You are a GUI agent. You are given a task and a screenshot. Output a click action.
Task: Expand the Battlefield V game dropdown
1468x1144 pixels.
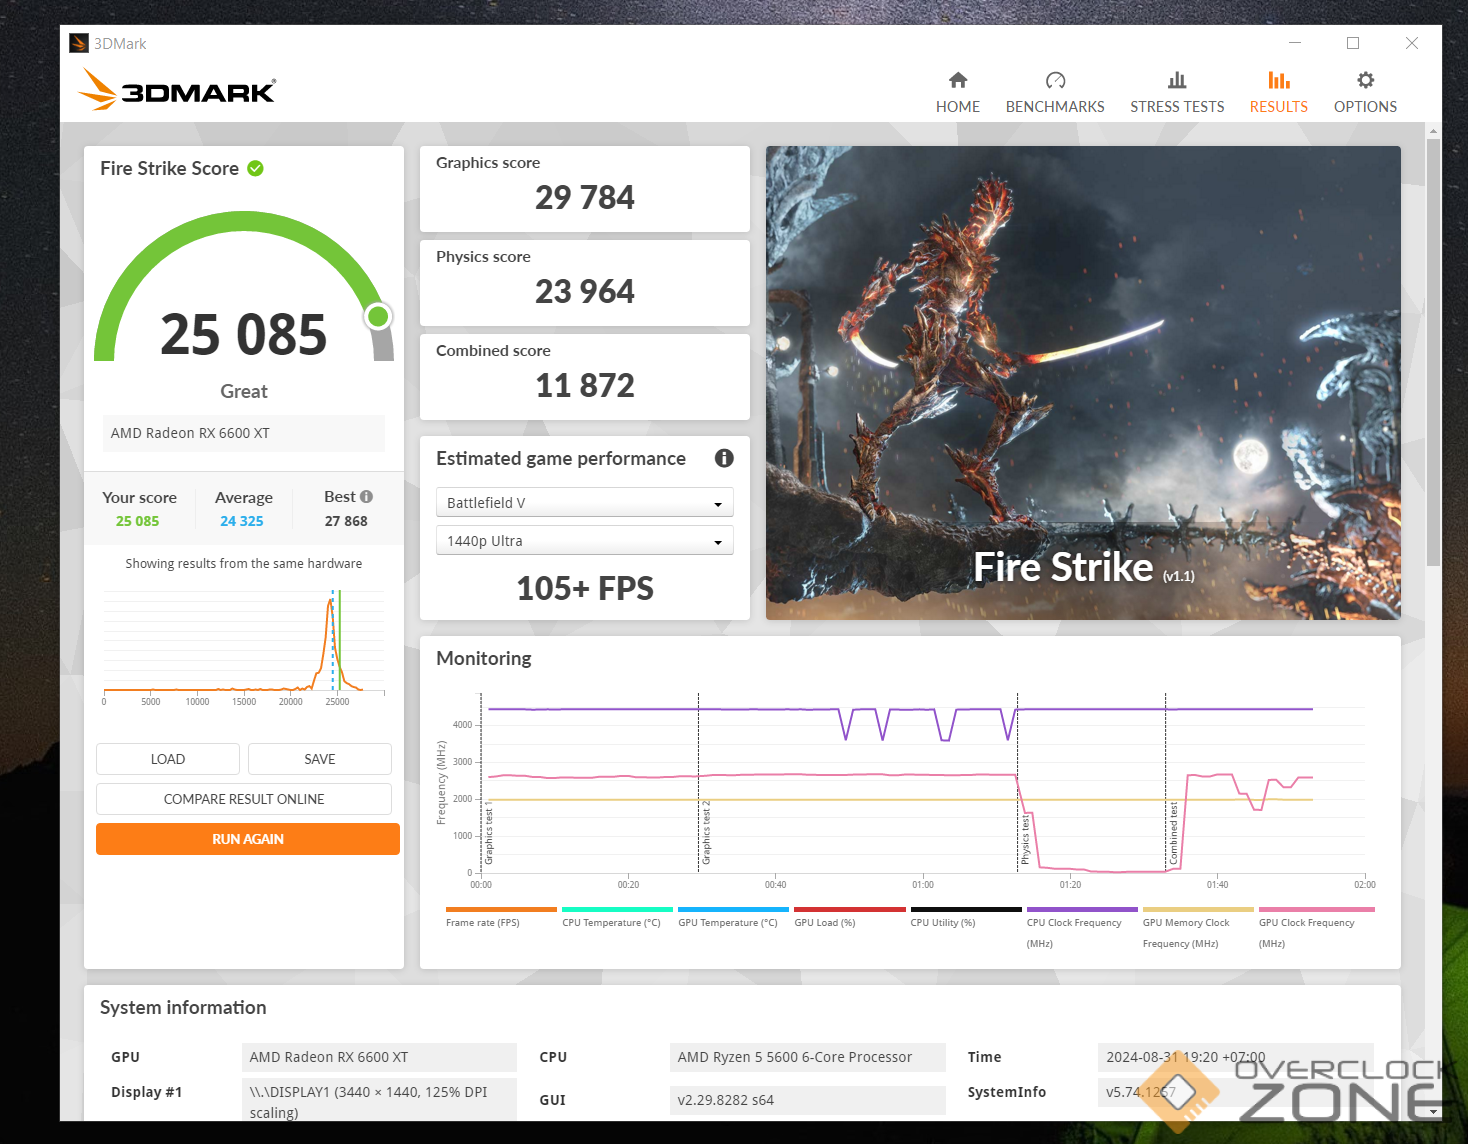[x=584, y=503]
